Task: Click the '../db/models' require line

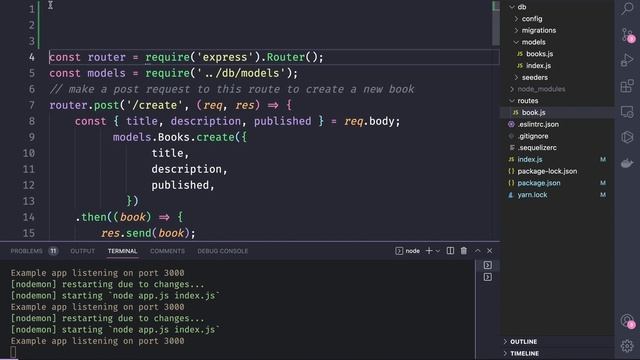Action: pos(174,73)
